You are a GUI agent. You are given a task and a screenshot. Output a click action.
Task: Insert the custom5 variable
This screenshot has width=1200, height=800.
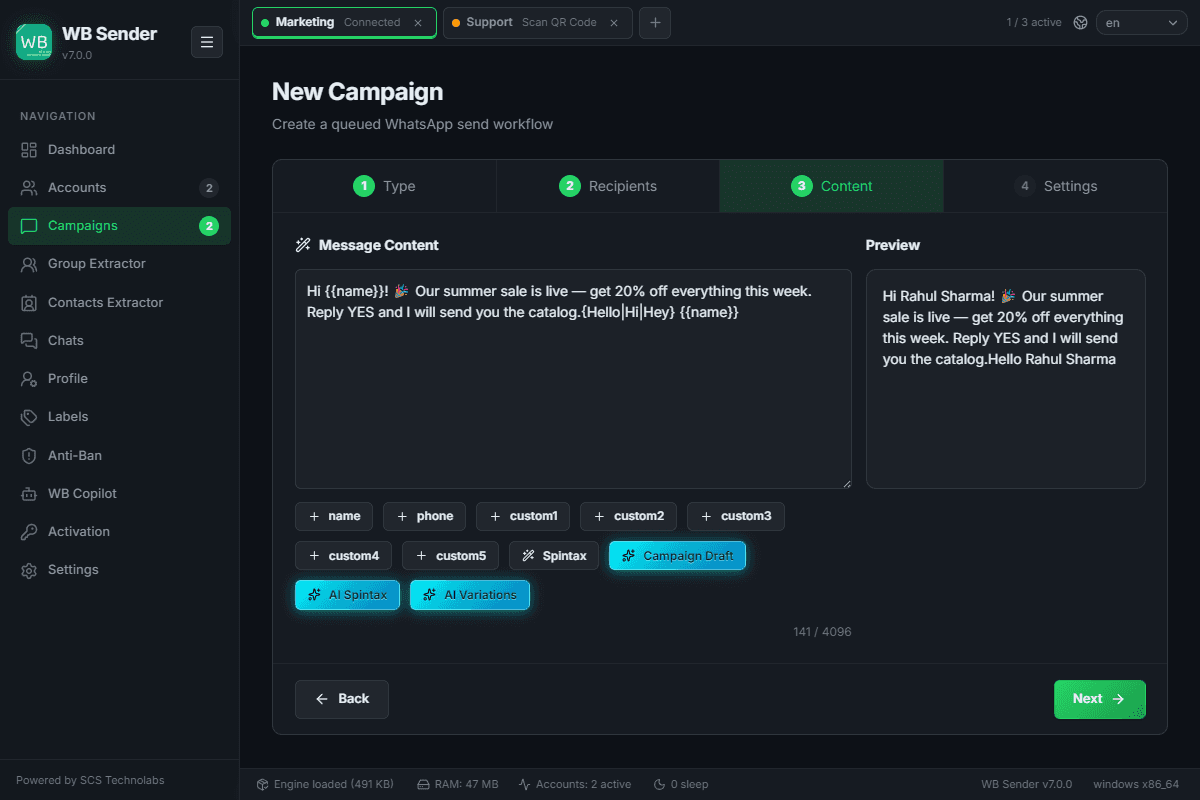coord(451,556)
